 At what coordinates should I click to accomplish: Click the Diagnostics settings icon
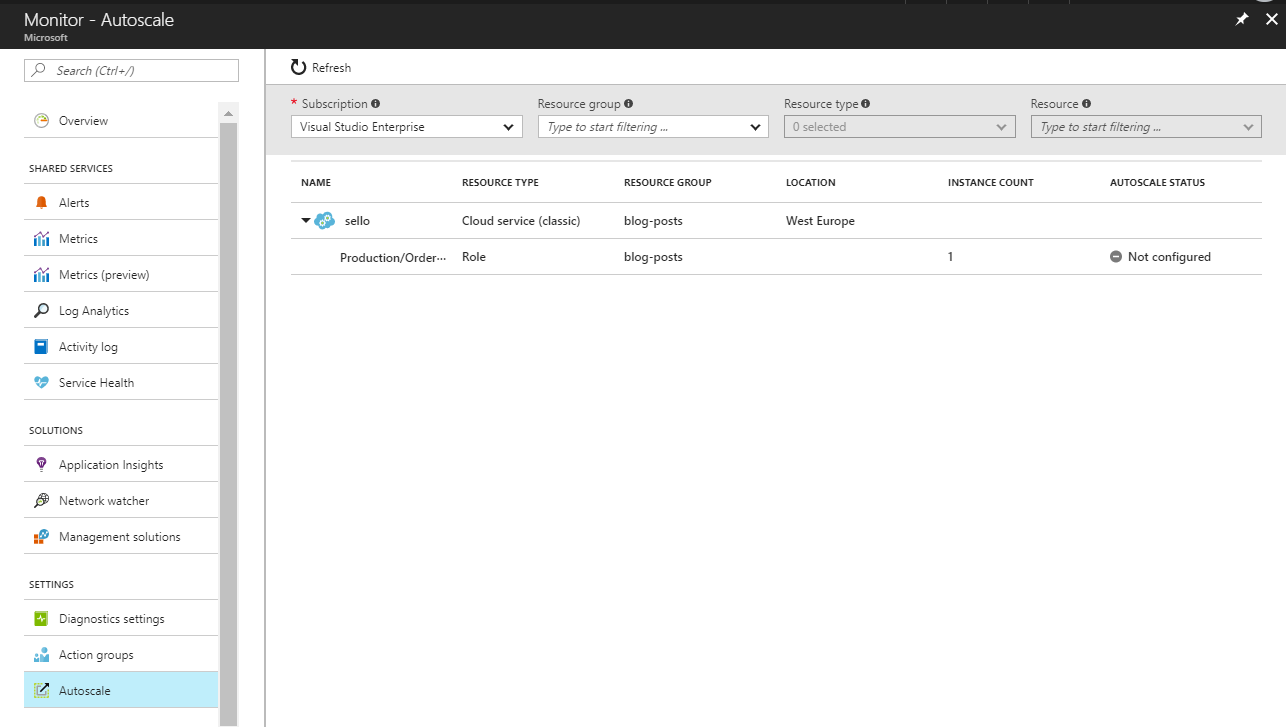pyautogui.click(x=41, y=619)
